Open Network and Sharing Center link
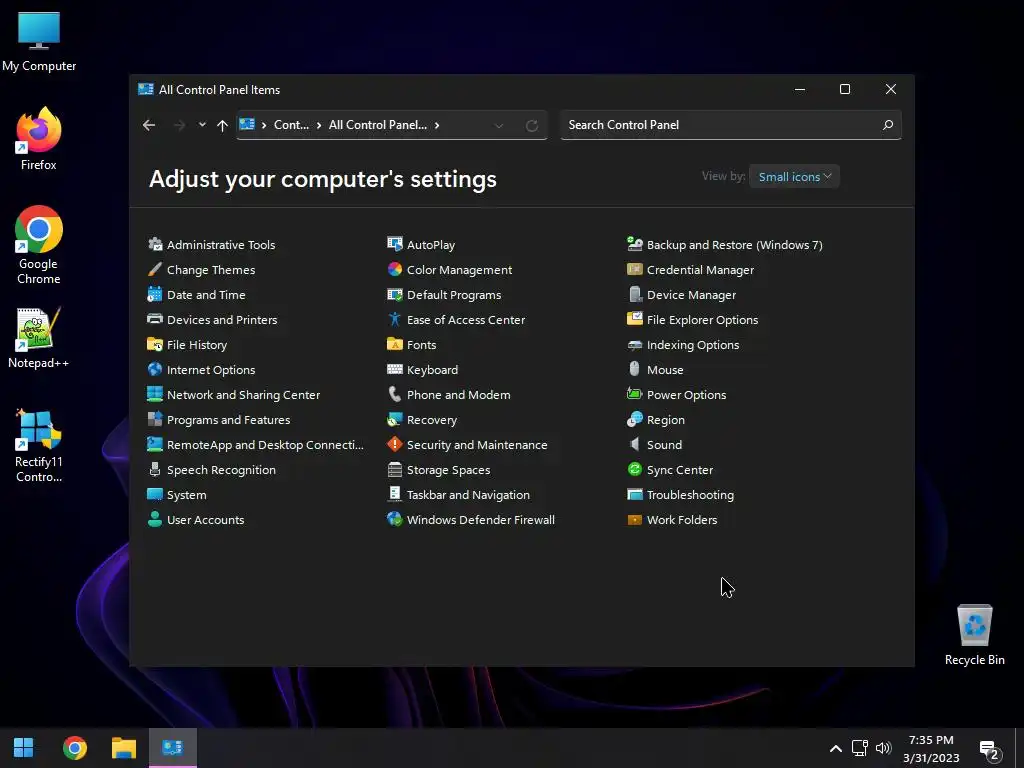Viewport: 1024px width, 768px height. click(243, 394)
